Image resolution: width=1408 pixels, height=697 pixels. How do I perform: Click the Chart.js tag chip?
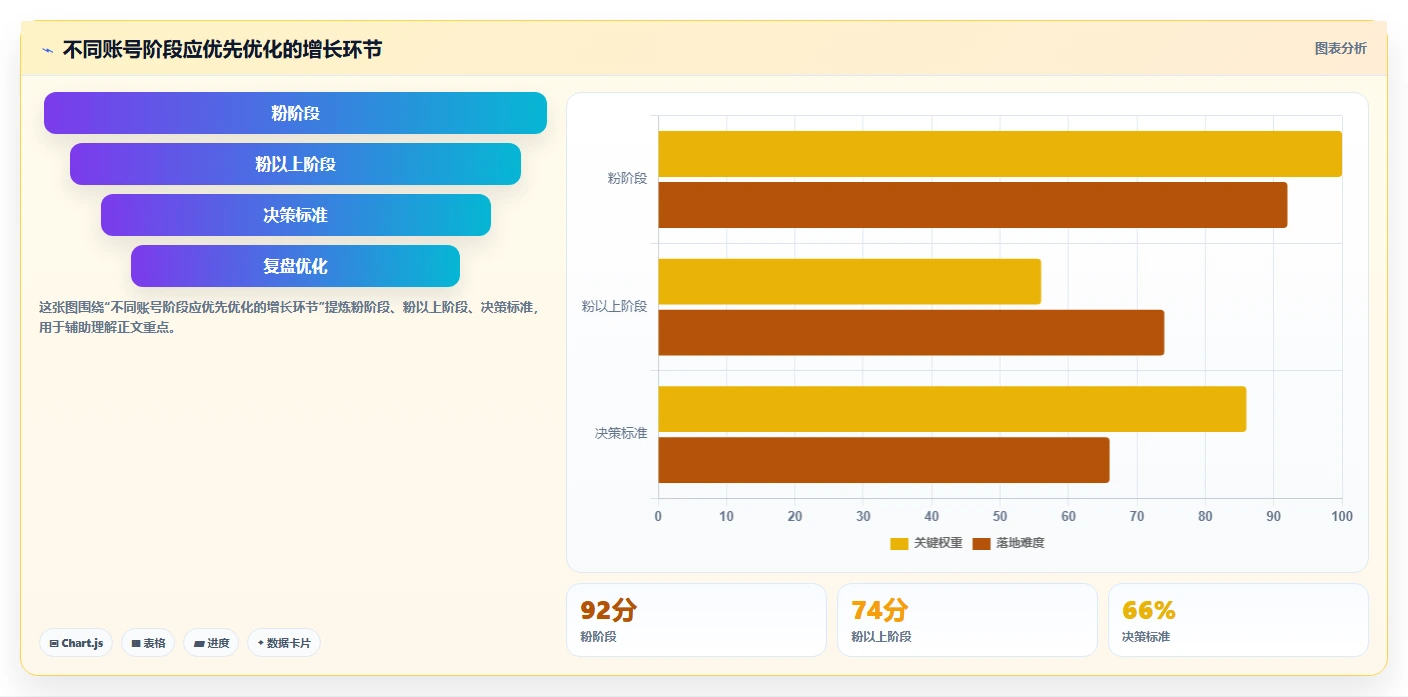[x=76, y=643]
